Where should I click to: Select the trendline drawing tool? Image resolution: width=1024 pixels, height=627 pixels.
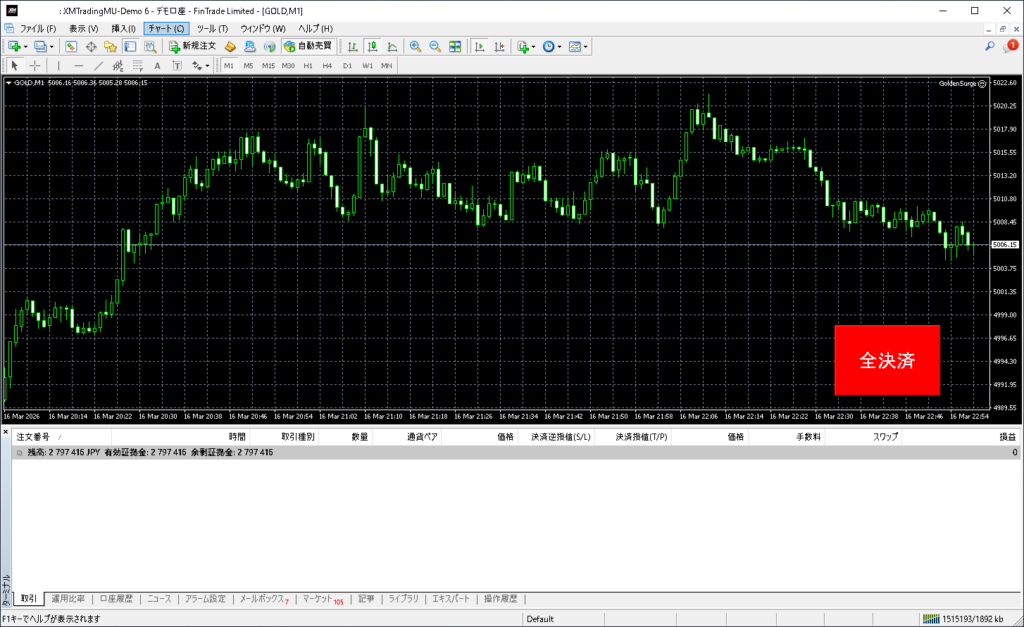(98, 65)
